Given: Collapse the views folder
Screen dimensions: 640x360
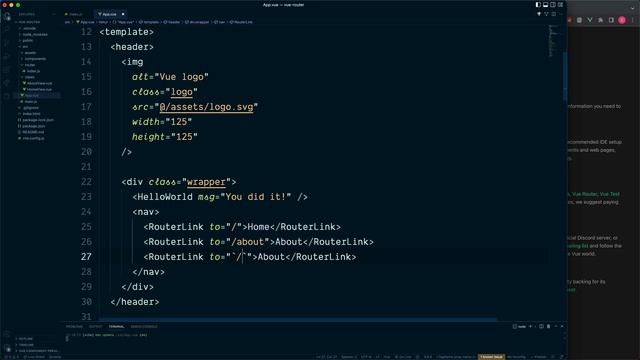Looking at the screenshot, I should 29,77.
